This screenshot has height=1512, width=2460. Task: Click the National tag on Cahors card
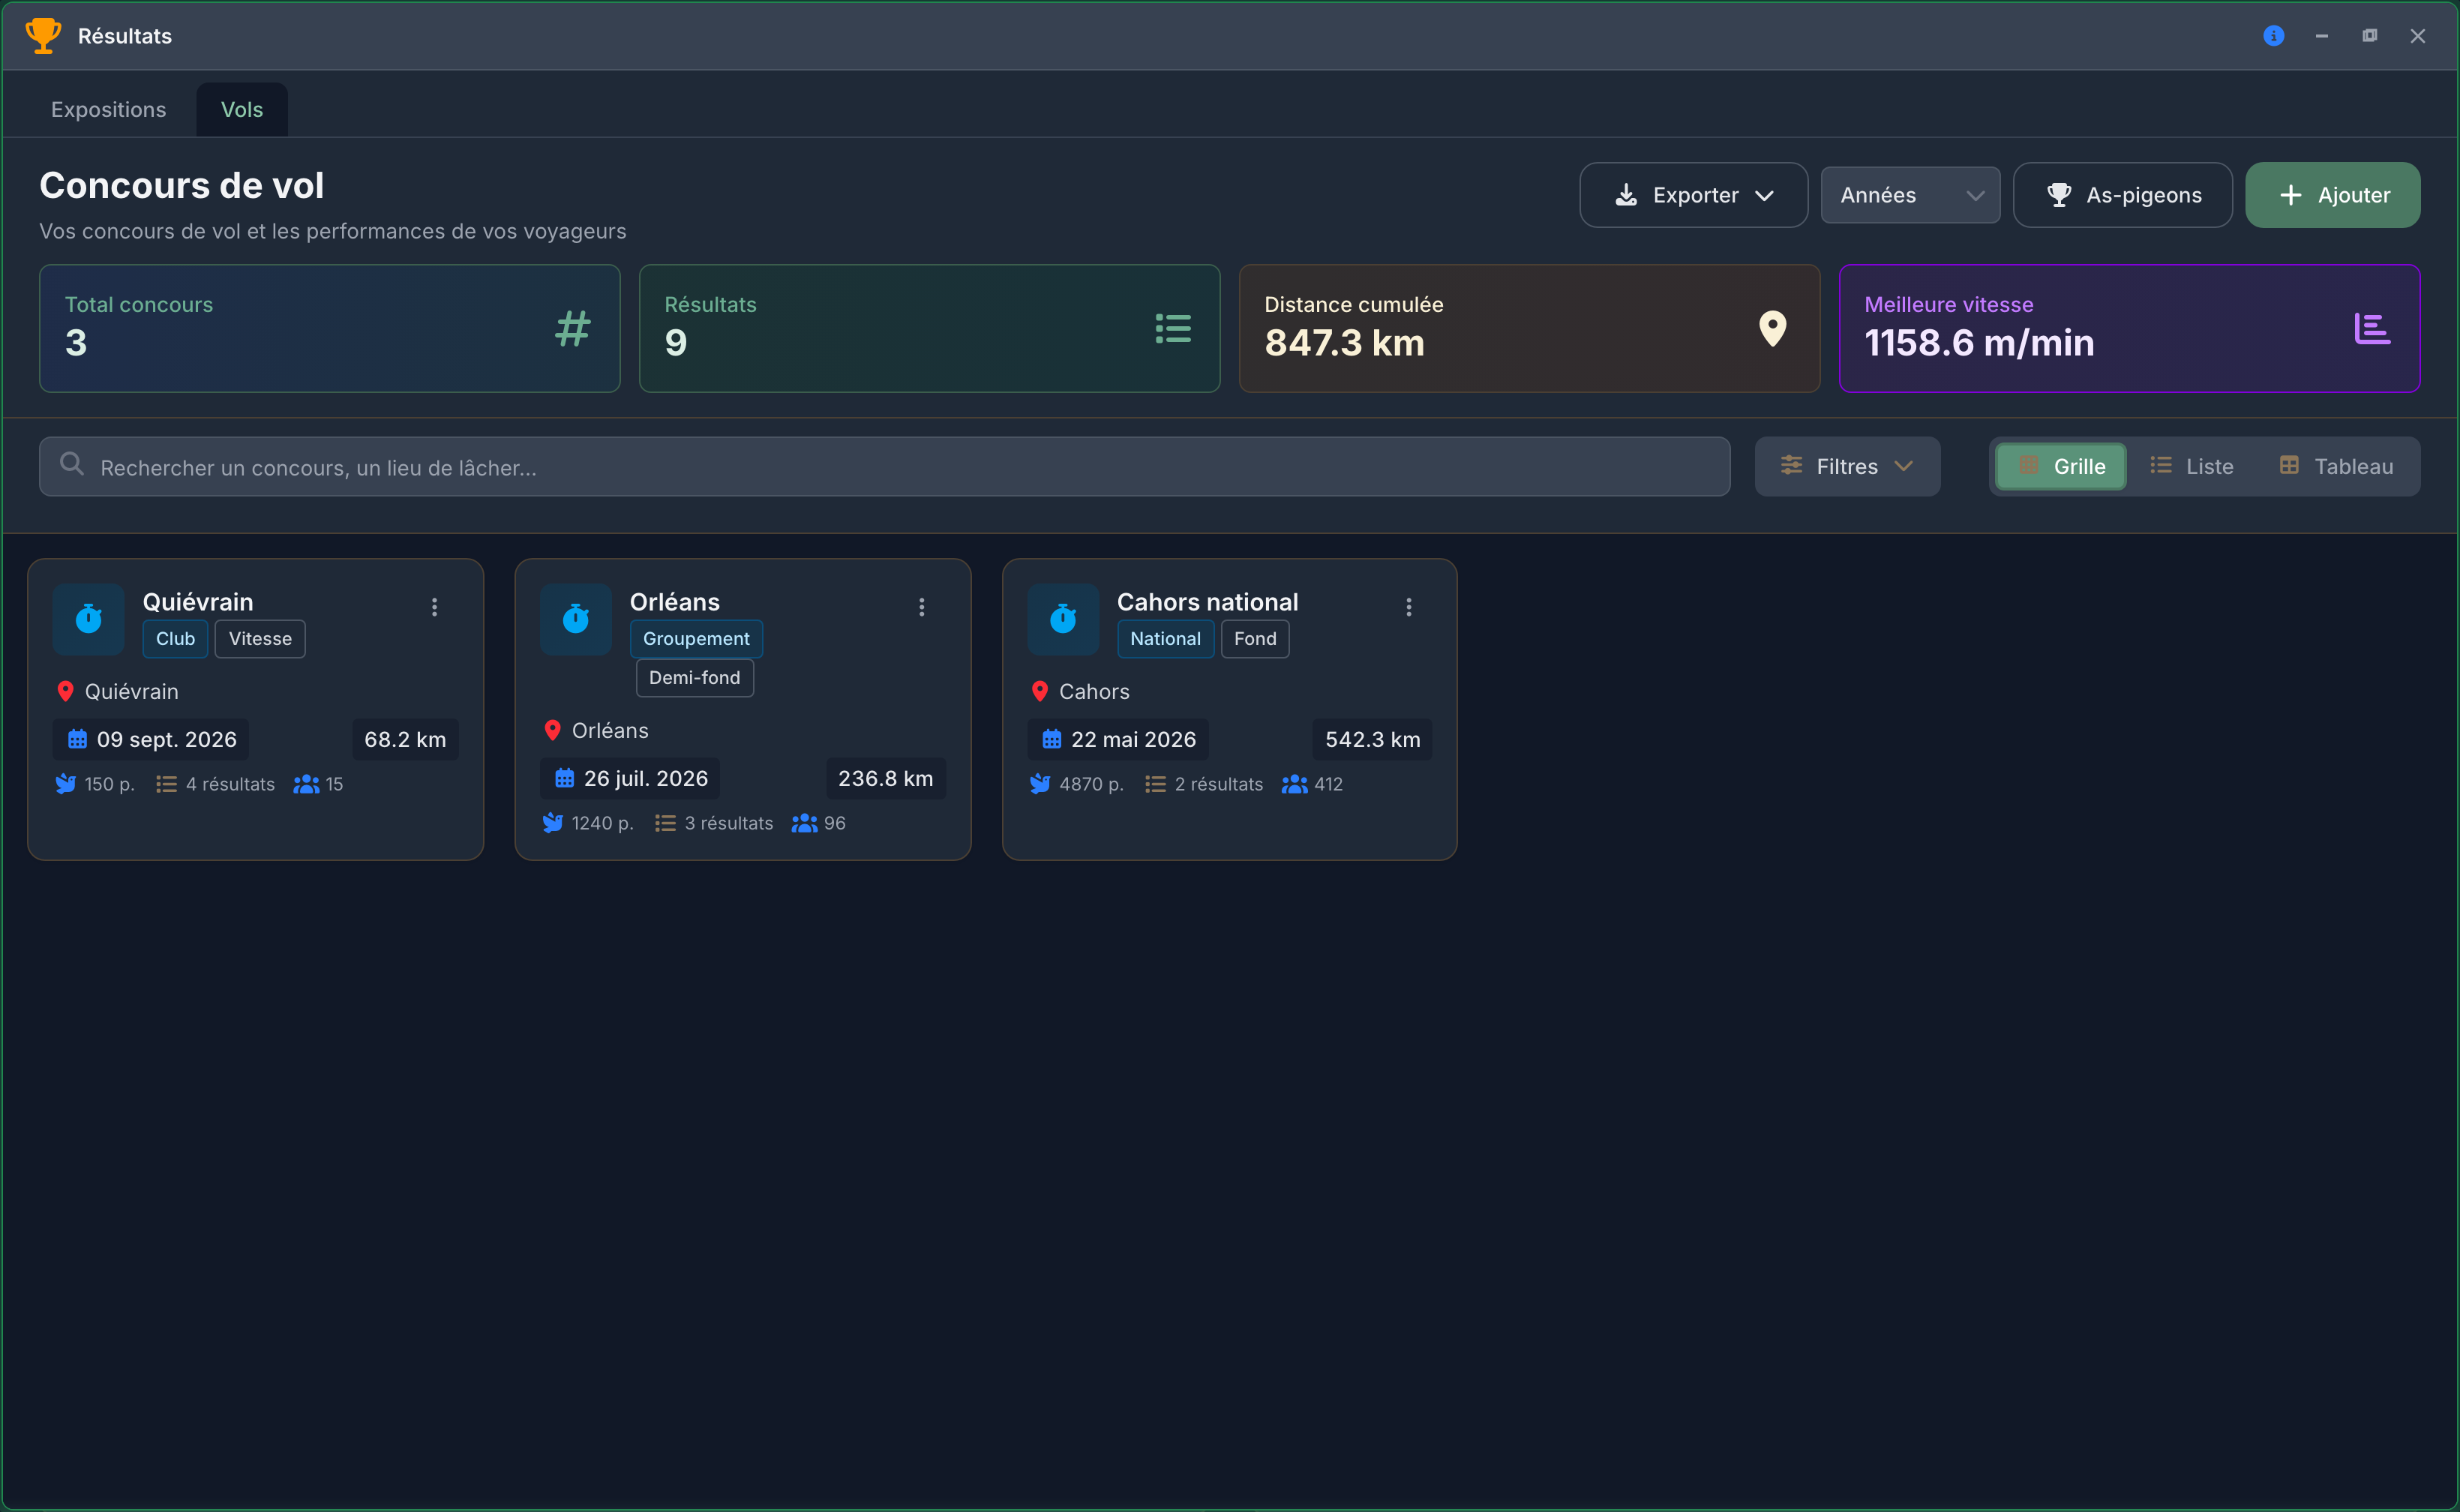pos(1166,639)
